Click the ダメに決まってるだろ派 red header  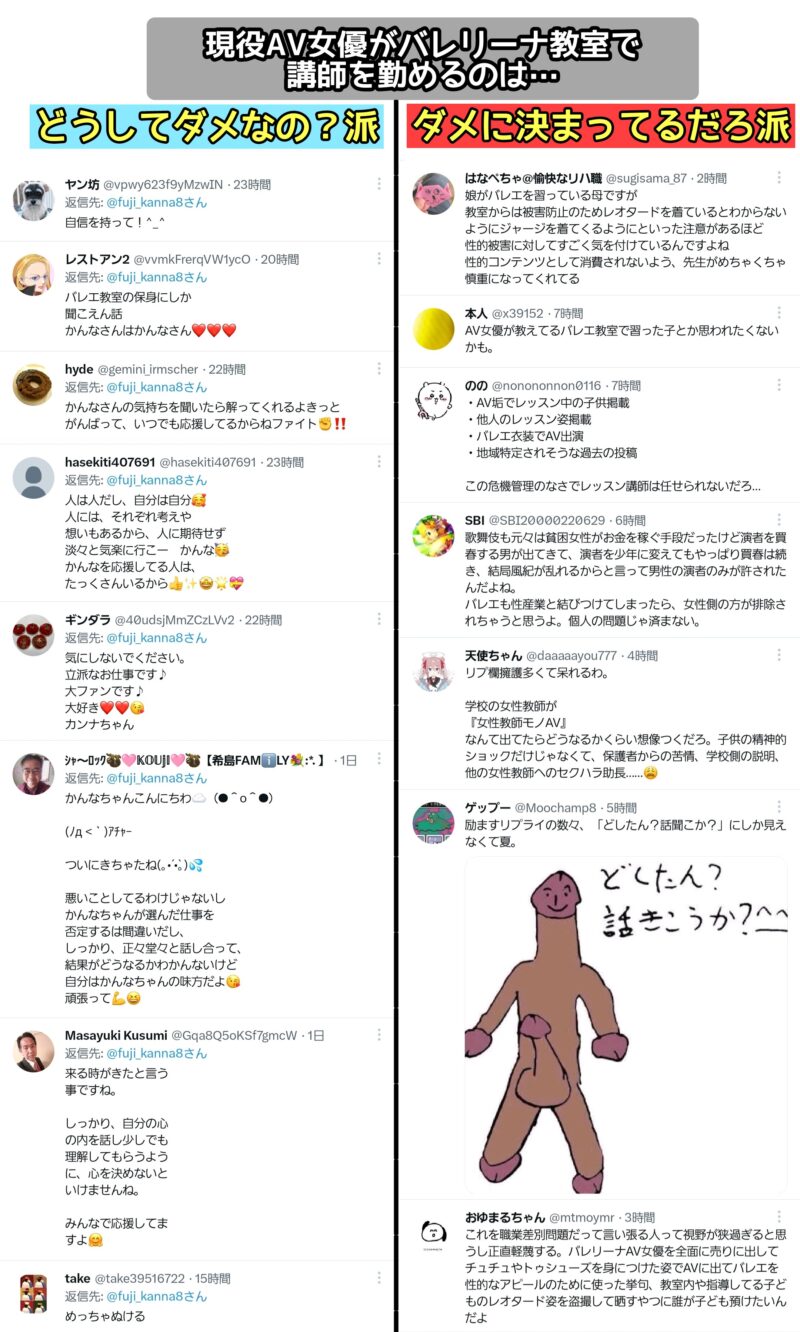pos(600,127)
